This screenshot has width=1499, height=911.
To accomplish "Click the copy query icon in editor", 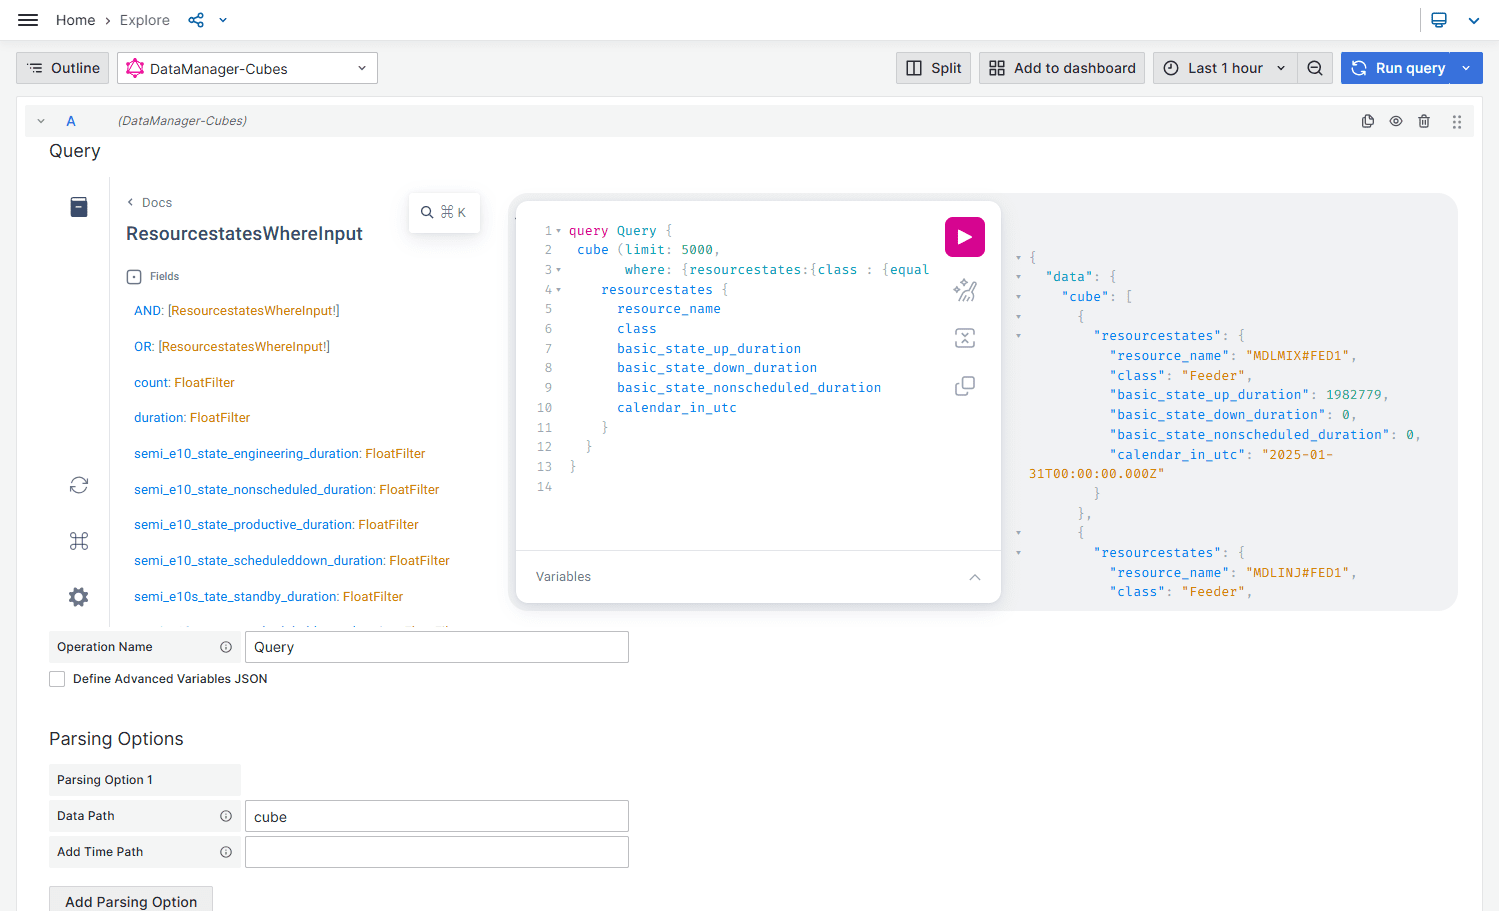I will 964,386.
